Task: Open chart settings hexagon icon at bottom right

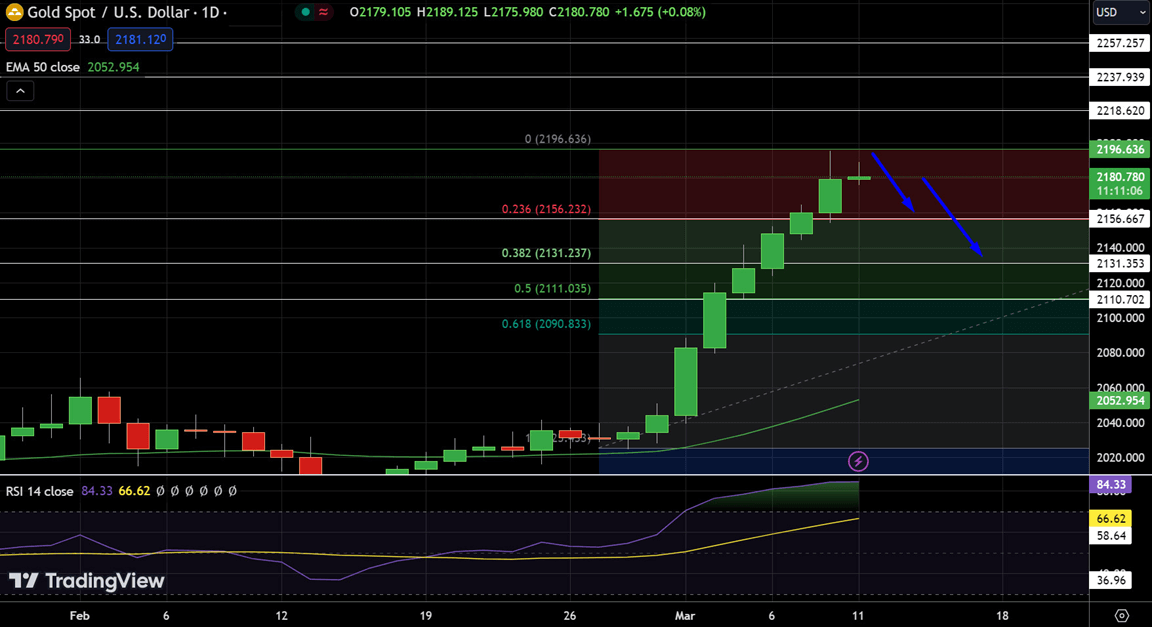Action: [1121, 615]
